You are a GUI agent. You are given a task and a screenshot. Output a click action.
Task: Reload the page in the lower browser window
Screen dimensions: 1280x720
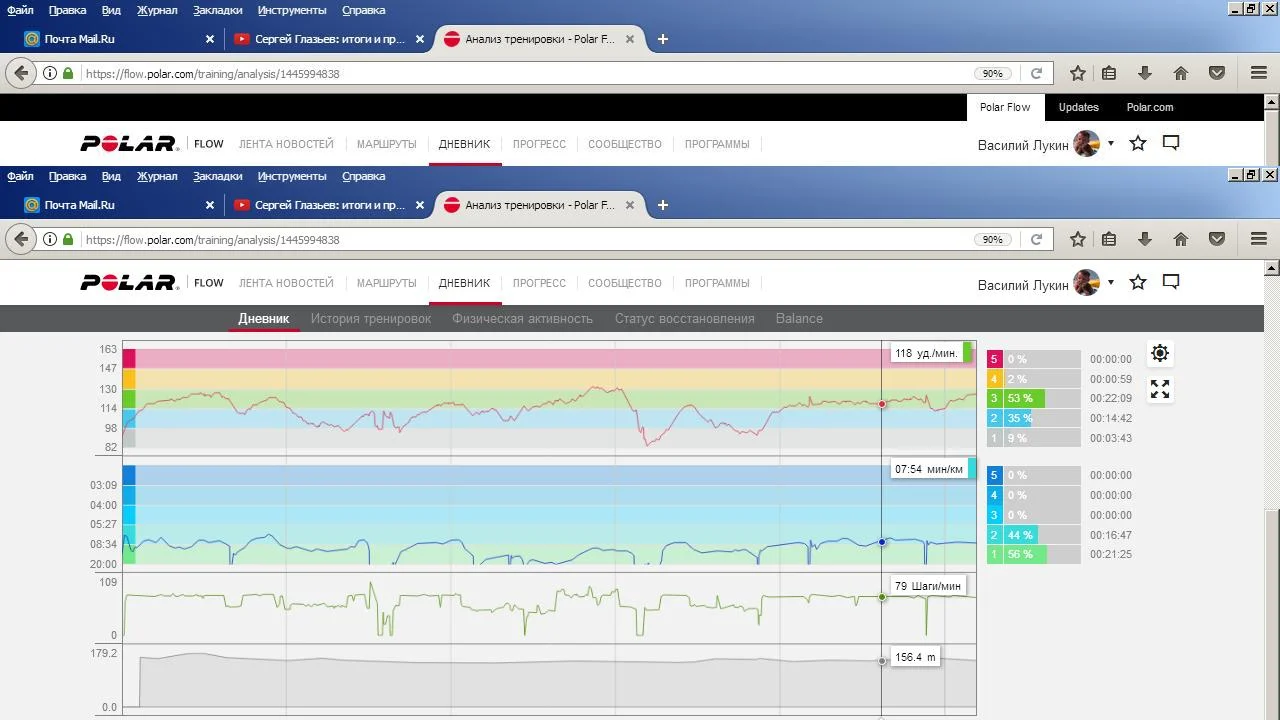pos(1036,240)
